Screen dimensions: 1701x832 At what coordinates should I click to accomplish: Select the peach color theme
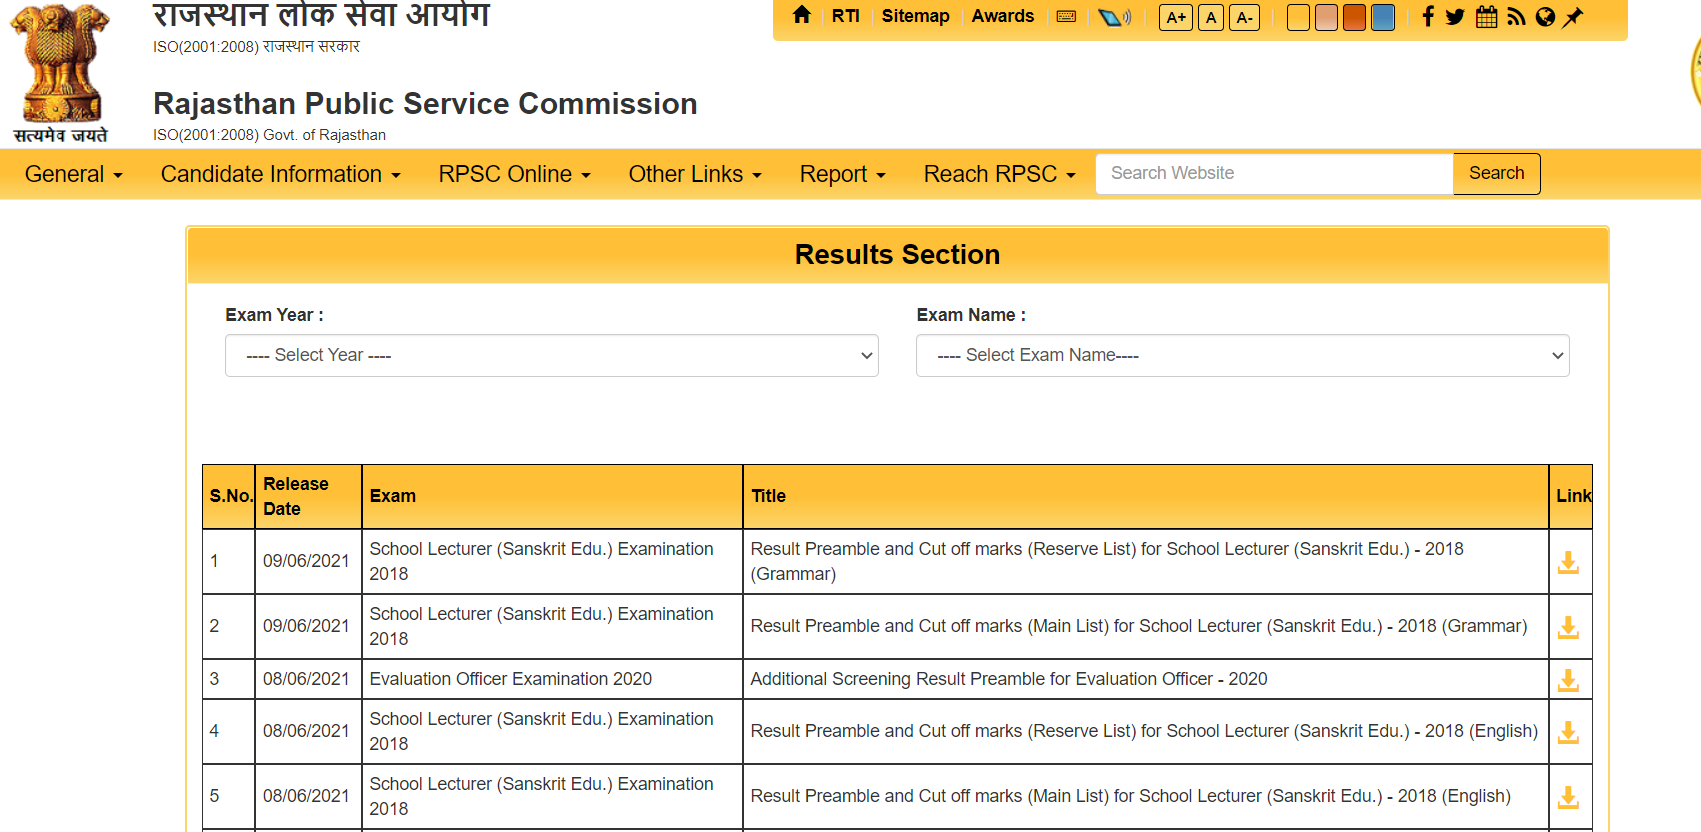click(x=1326, y=18)
